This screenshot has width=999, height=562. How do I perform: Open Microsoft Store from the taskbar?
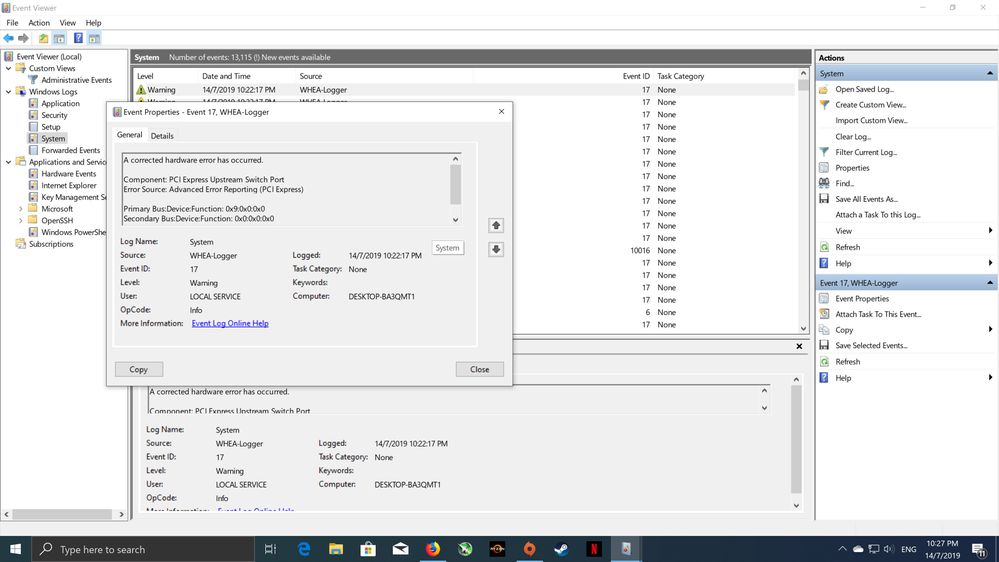(368, 549)
